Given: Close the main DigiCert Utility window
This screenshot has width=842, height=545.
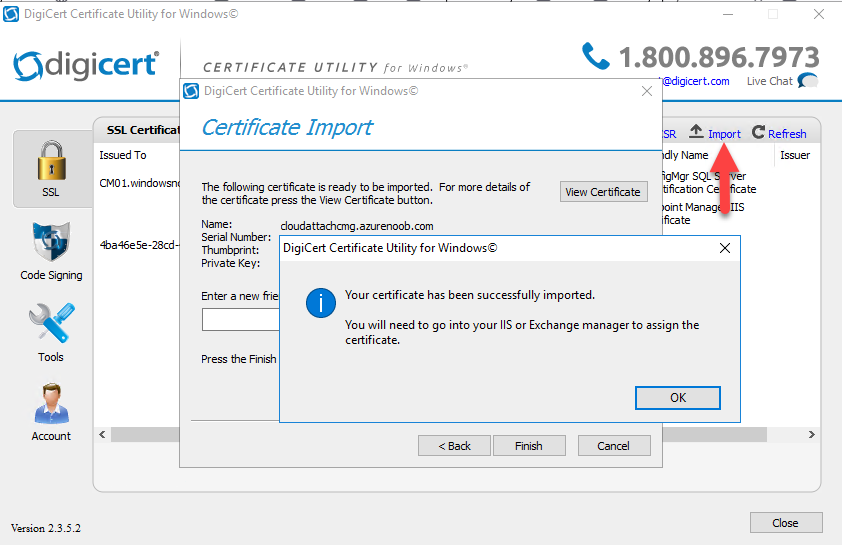Looking at the screenshot, I should (x=818, y=14).
